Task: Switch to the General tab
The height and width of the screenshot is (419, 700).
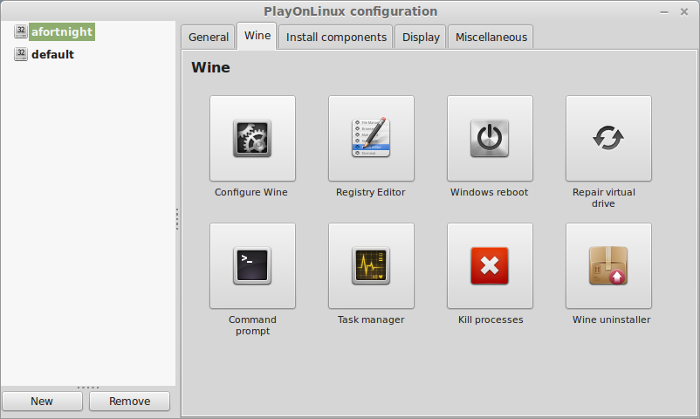Action: 208,37
